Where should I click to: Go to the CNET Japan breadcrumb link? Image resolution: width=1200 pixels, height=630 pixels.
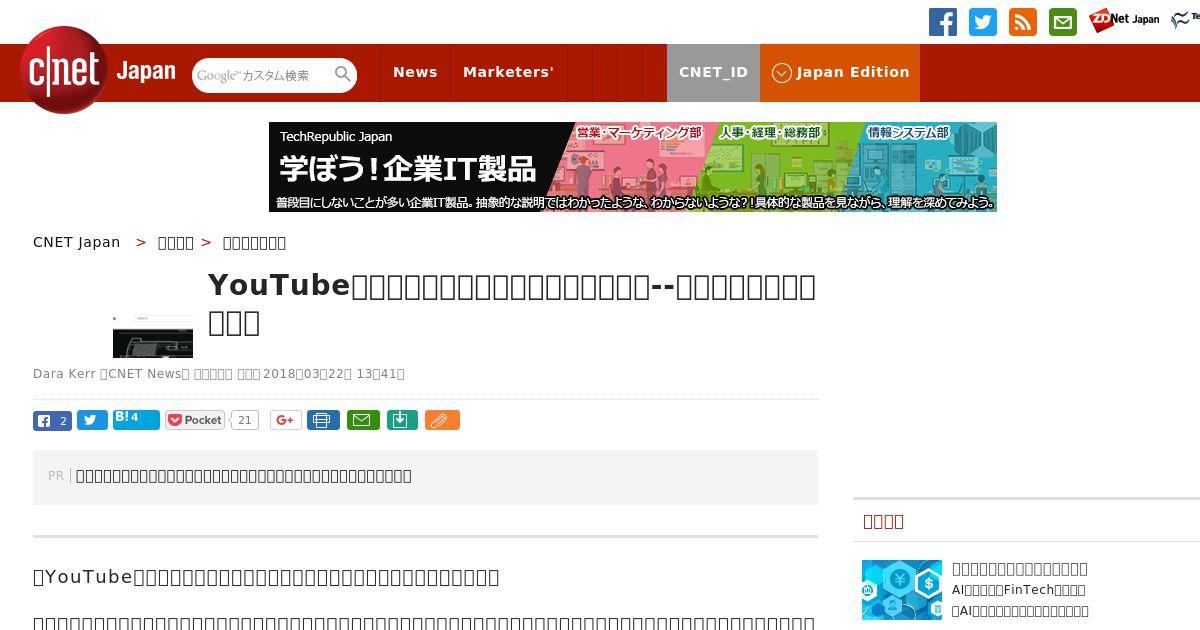(77, 242)
